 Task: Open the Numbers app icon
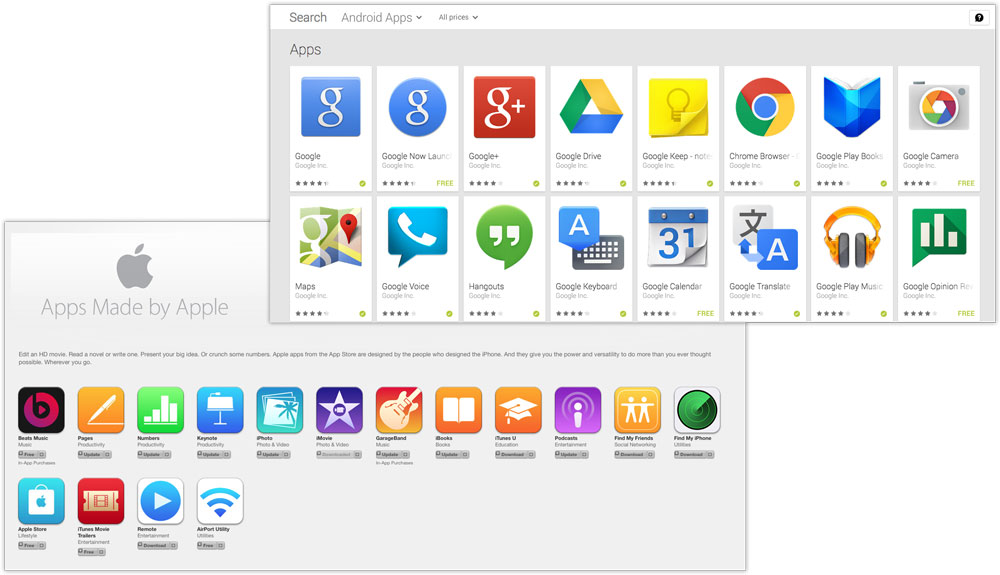[x=161, y=410]
